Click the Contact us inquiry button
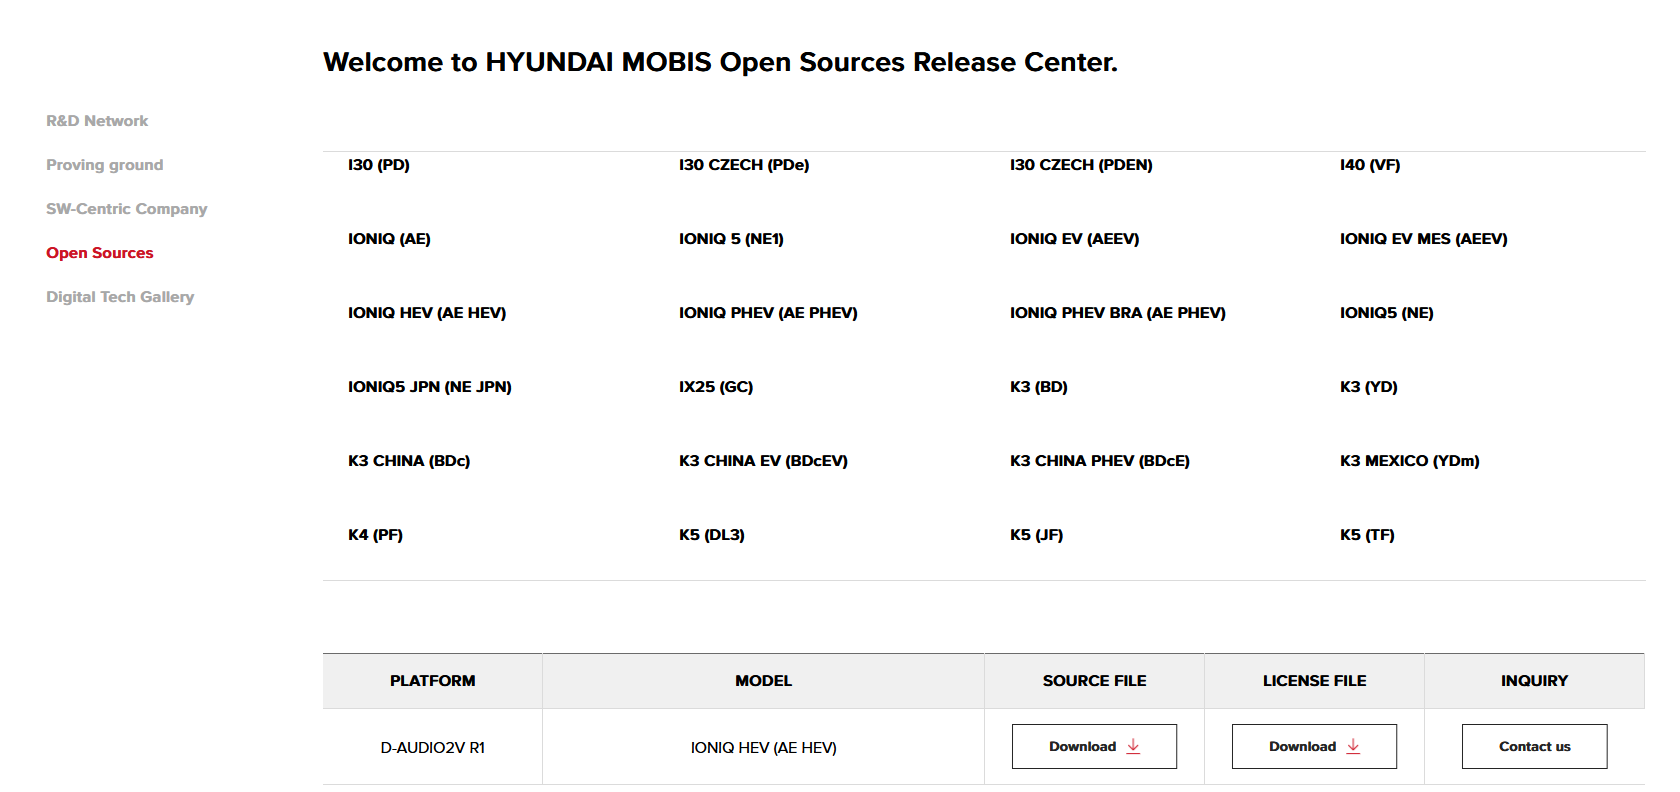This screenshot has width=1680, height=792. [1534, 746]
